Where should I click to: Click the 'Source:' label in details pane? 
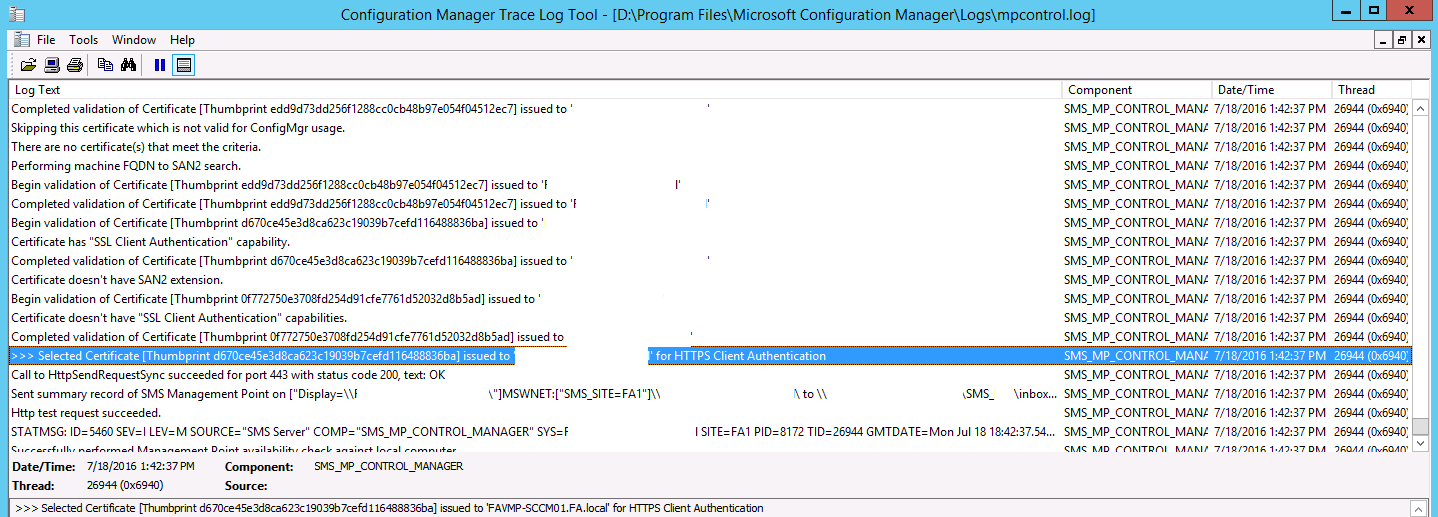click(x=246, y=486)
